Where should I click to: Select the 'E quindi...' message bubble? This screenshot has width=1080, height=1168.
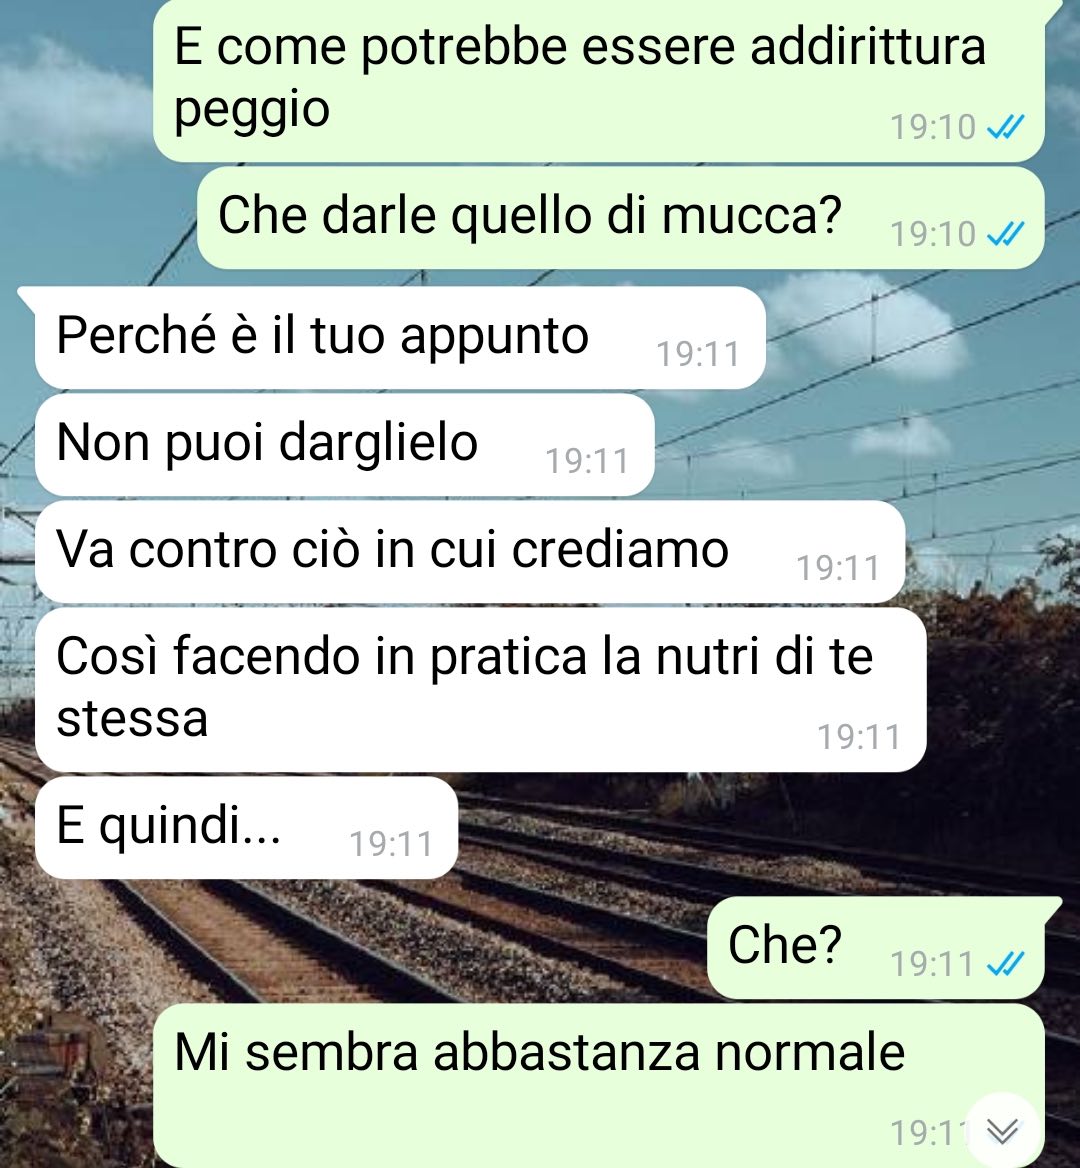(247, 828)
